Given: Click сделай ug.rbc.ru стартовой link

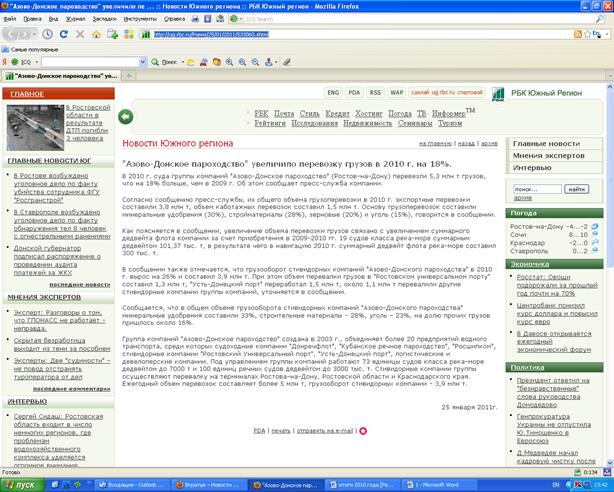Looking at the screenshot, I should (446, 92).
